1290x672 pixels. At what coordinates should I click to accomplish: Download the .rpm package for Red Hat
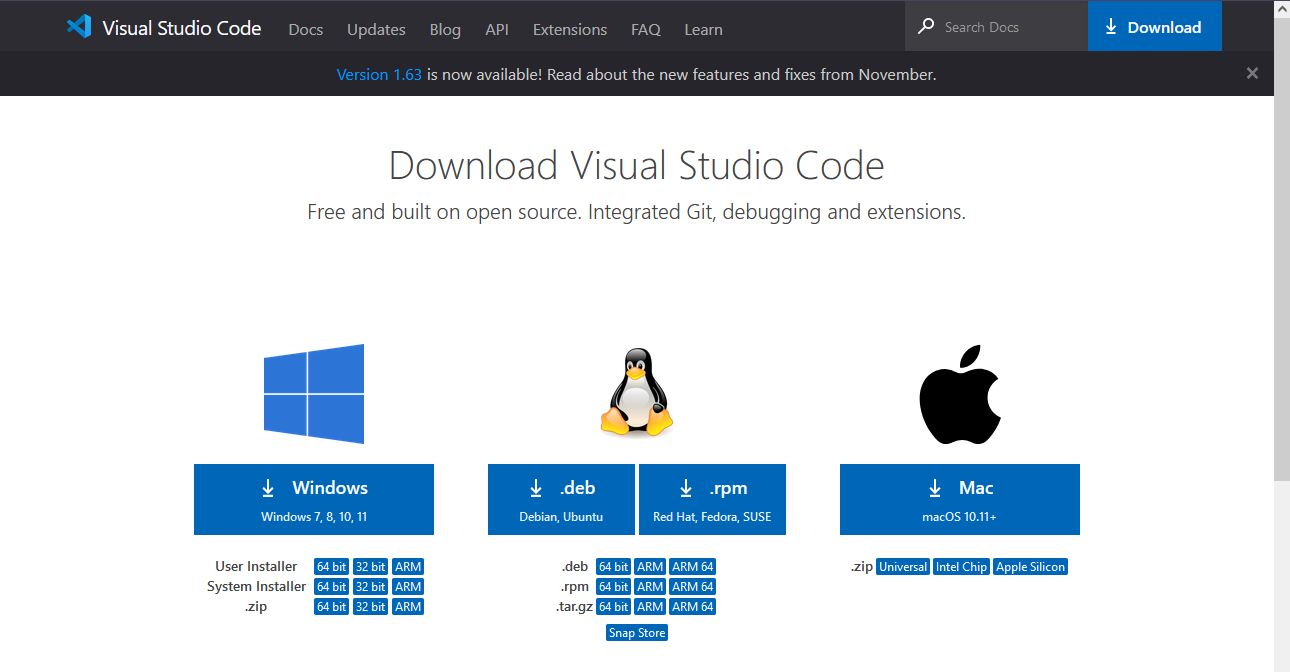tap(712, 499)
